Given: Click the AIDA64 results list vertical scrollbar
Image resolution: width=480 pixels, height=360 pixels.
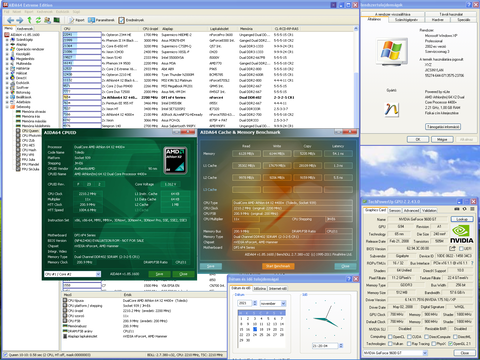Looking at the screenshot, I should [x=356, y=78].
